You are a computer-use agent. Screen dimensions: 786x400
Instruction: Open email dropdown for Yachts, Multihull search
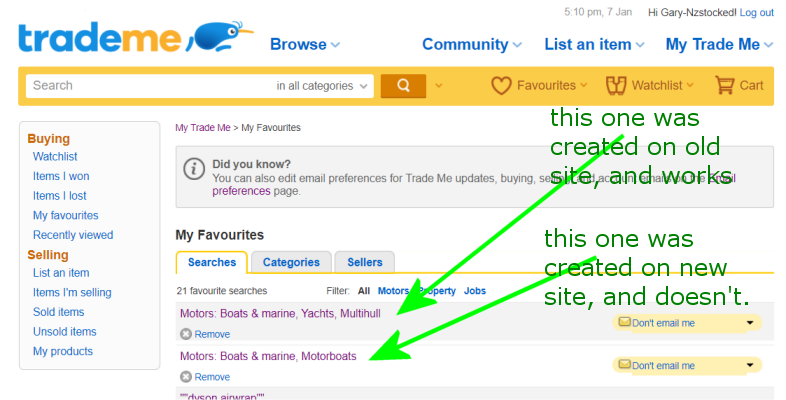[750, 323]
